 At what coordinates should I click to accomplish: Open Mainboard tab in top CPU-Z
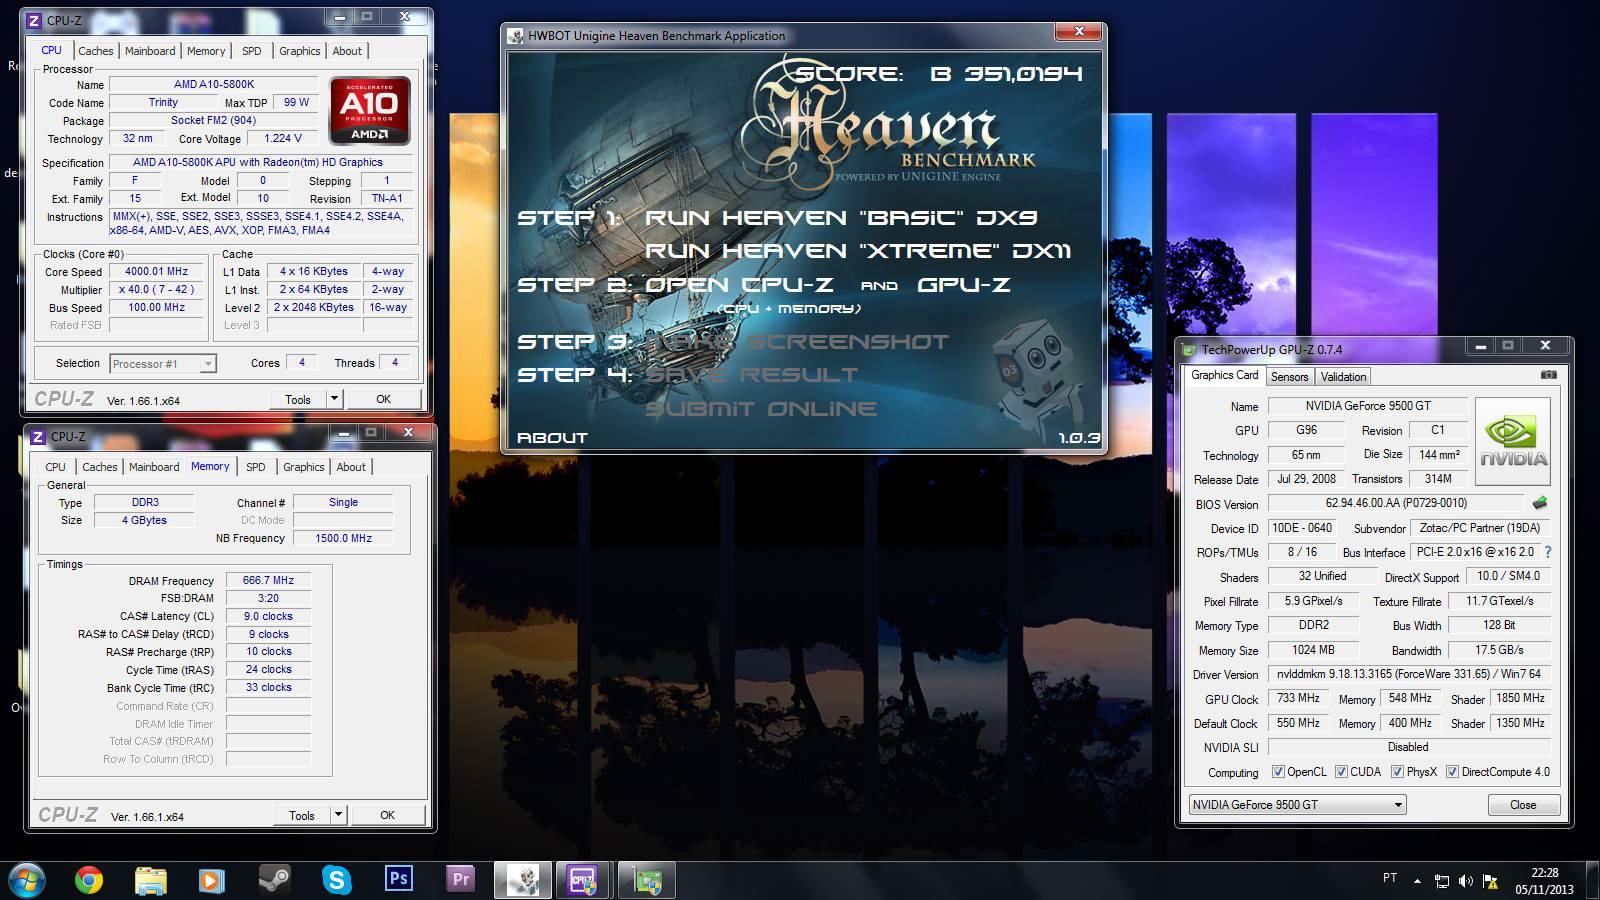[150, 51]
